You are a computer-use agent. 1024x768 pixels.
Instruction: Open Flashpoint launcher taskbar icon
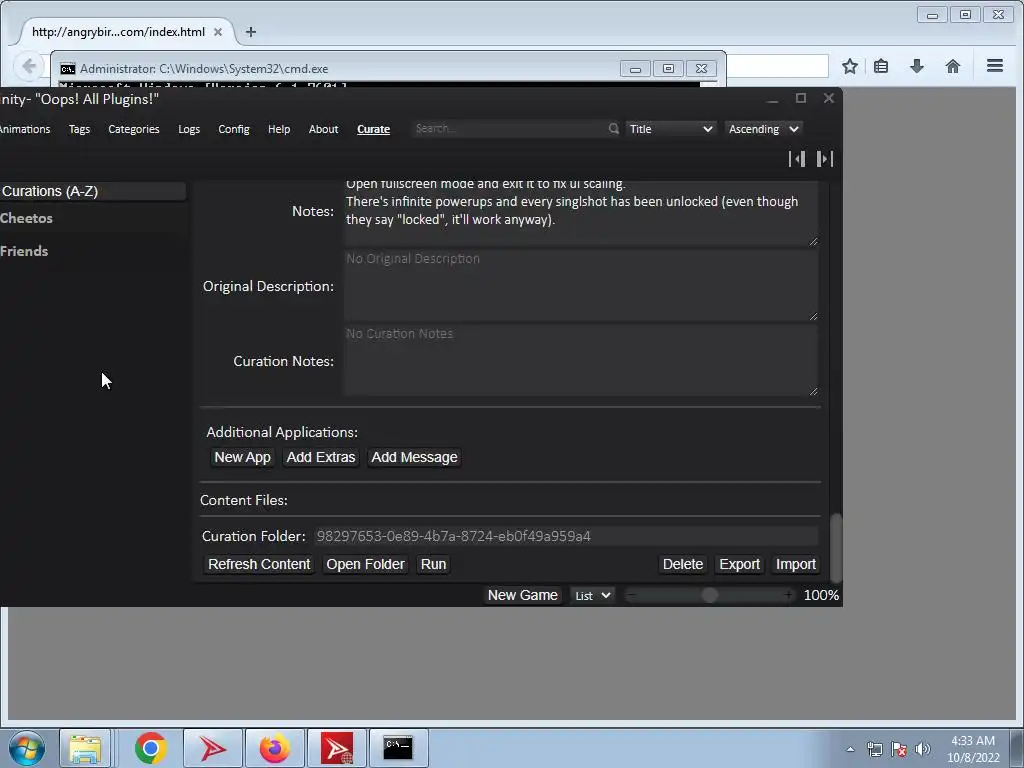tap(212, 748)
